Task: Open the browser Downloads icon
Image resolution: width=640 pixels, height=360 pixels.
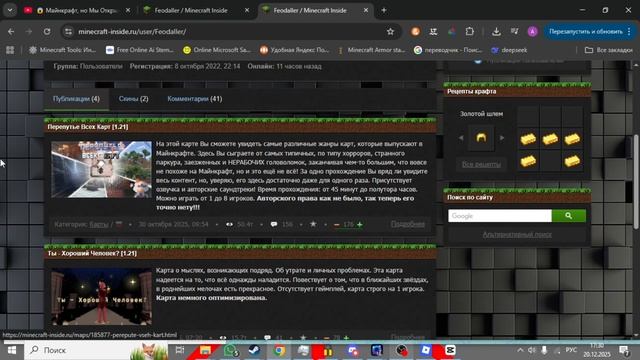Action: [x=496, y=31]
